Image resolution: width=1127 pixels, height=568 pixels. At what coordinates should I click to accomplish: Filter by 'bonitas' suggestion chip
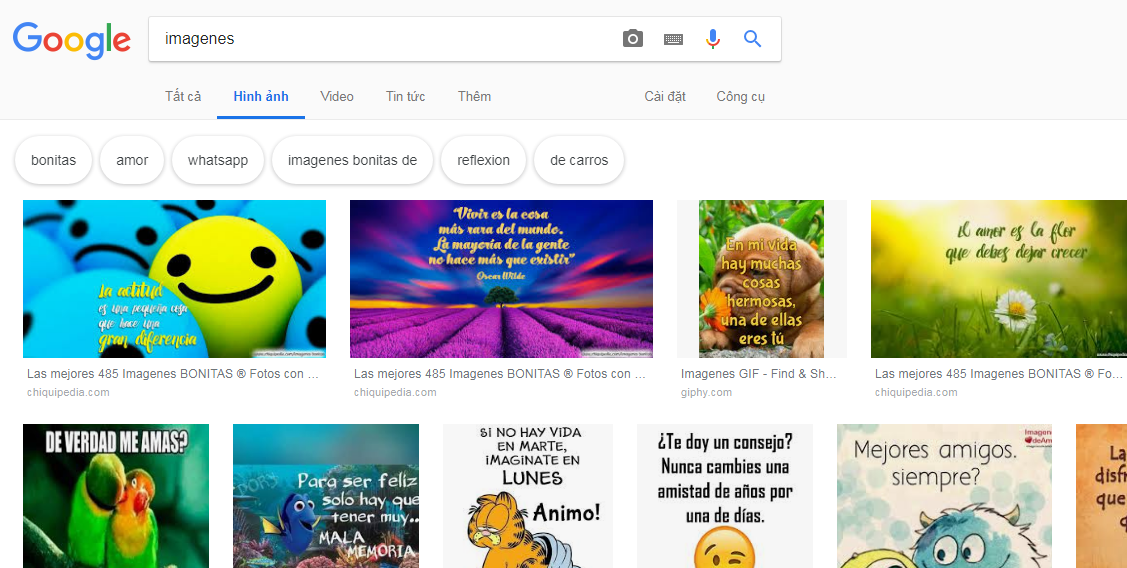click(53, 160)
